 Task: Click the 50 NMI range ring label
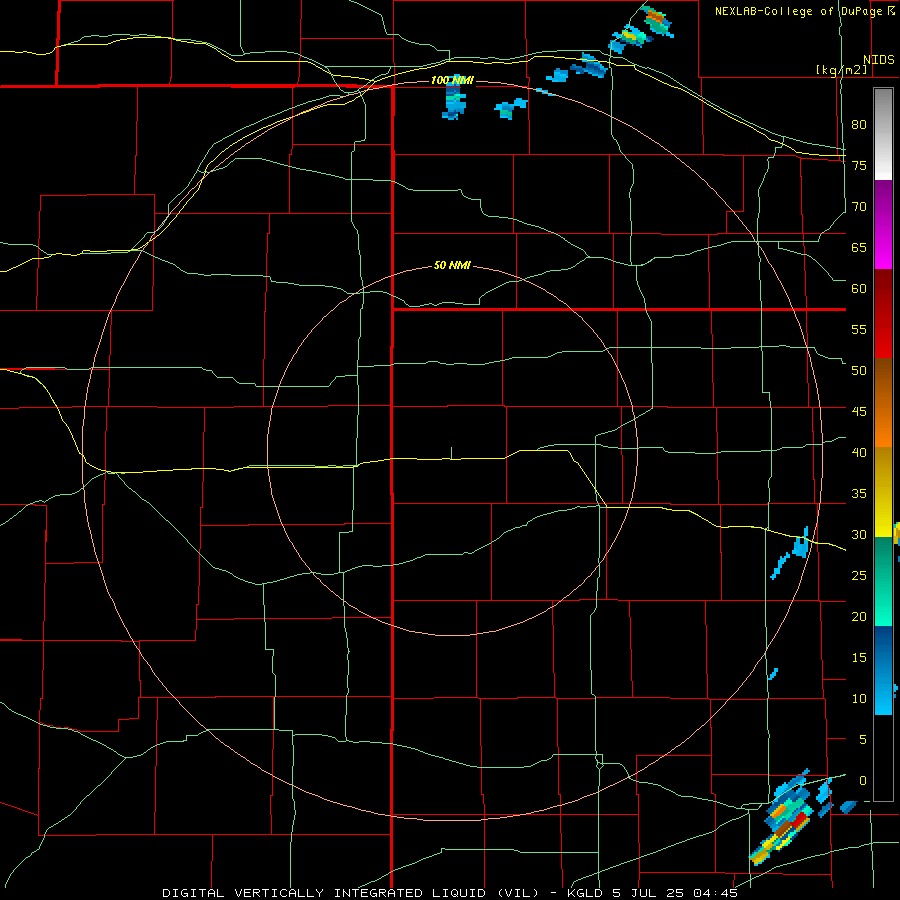tap(452, 265)
